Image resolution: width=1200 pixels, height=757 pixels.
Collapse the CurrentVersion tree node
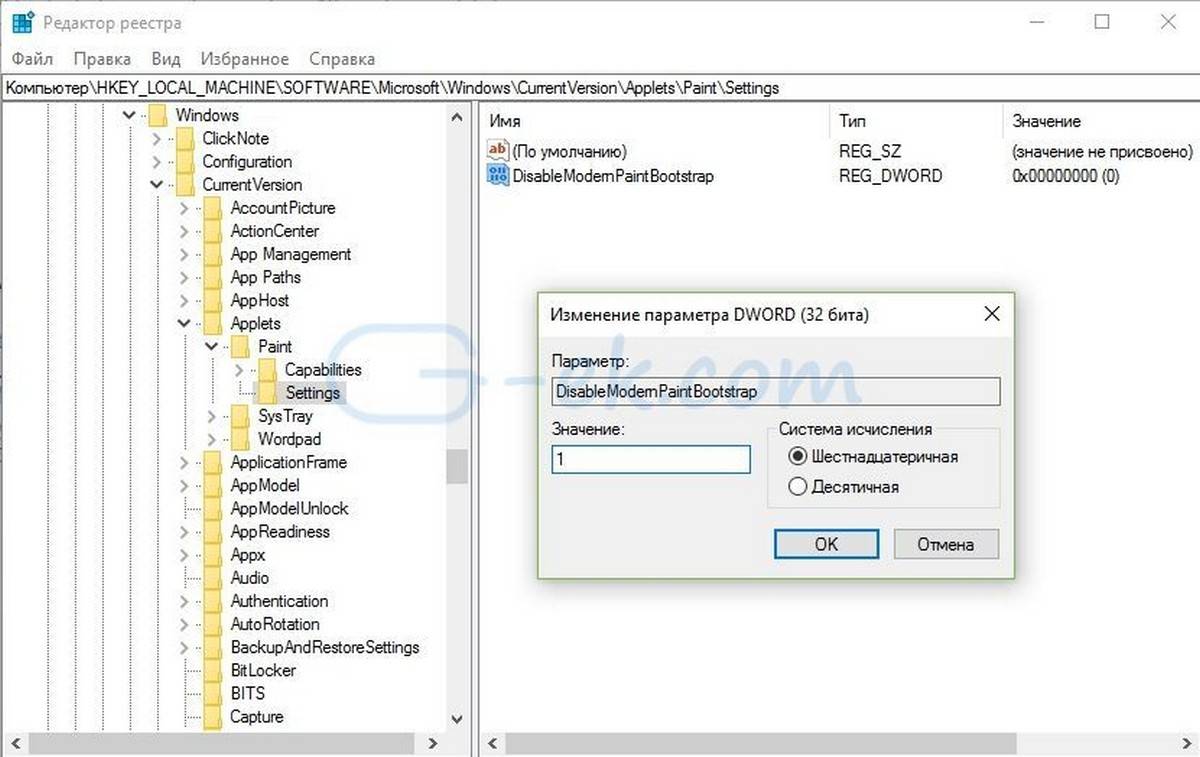(157, 184)
